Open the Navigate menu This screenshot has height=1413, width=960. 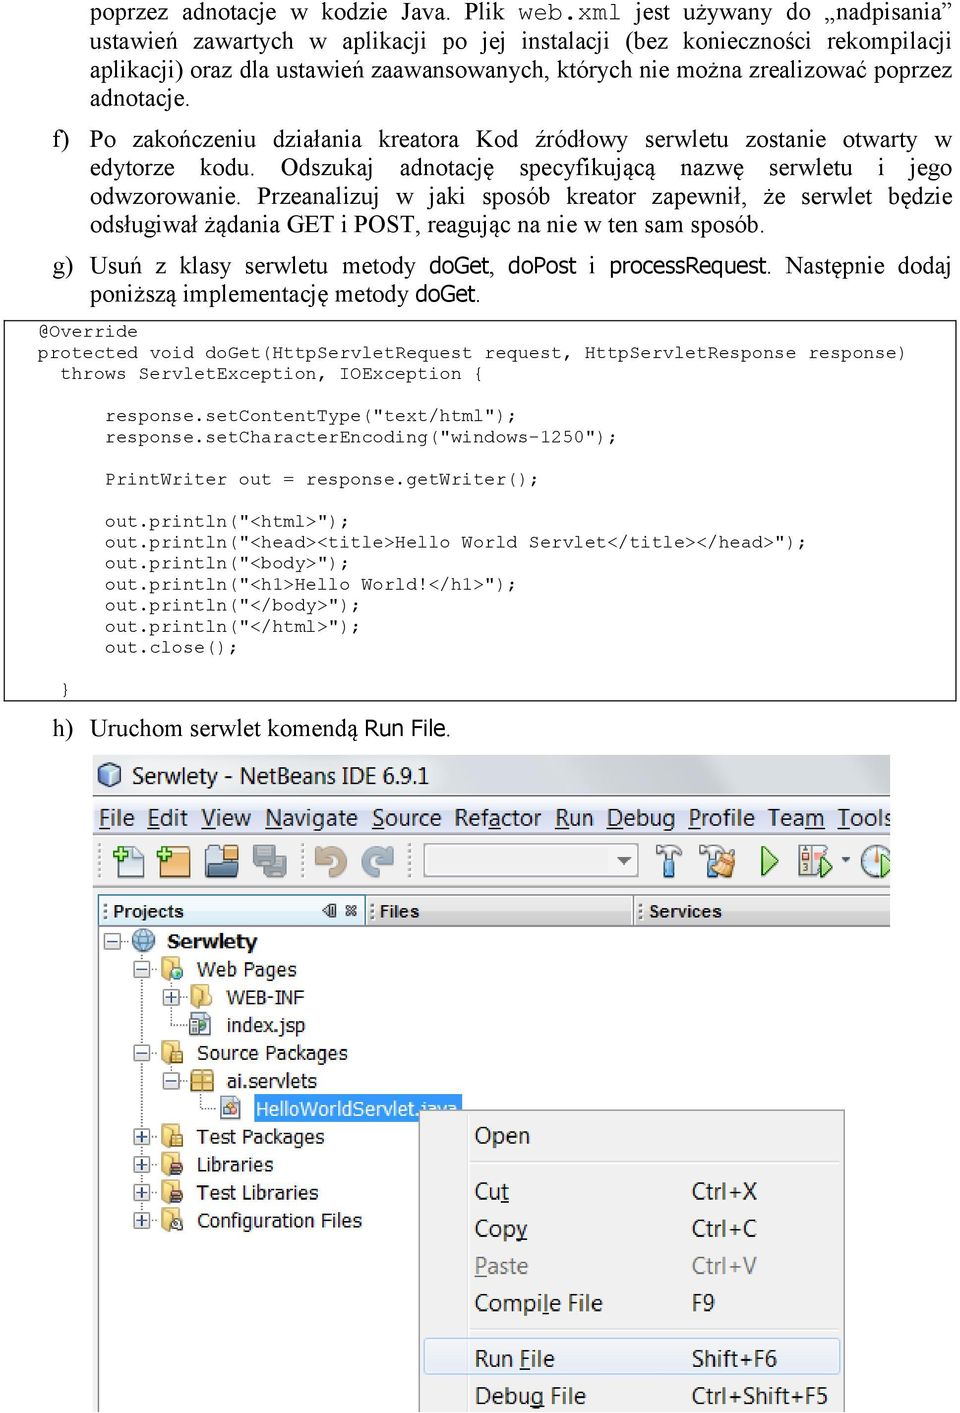coord(311,817)
